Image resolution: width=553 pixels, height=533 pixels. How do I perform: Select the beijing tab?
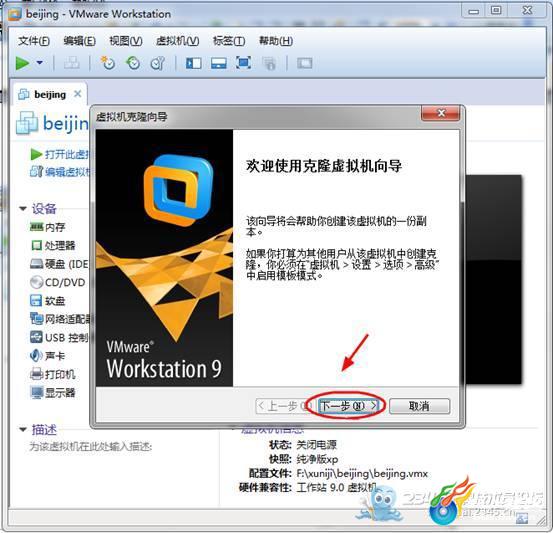pos(50,95)
